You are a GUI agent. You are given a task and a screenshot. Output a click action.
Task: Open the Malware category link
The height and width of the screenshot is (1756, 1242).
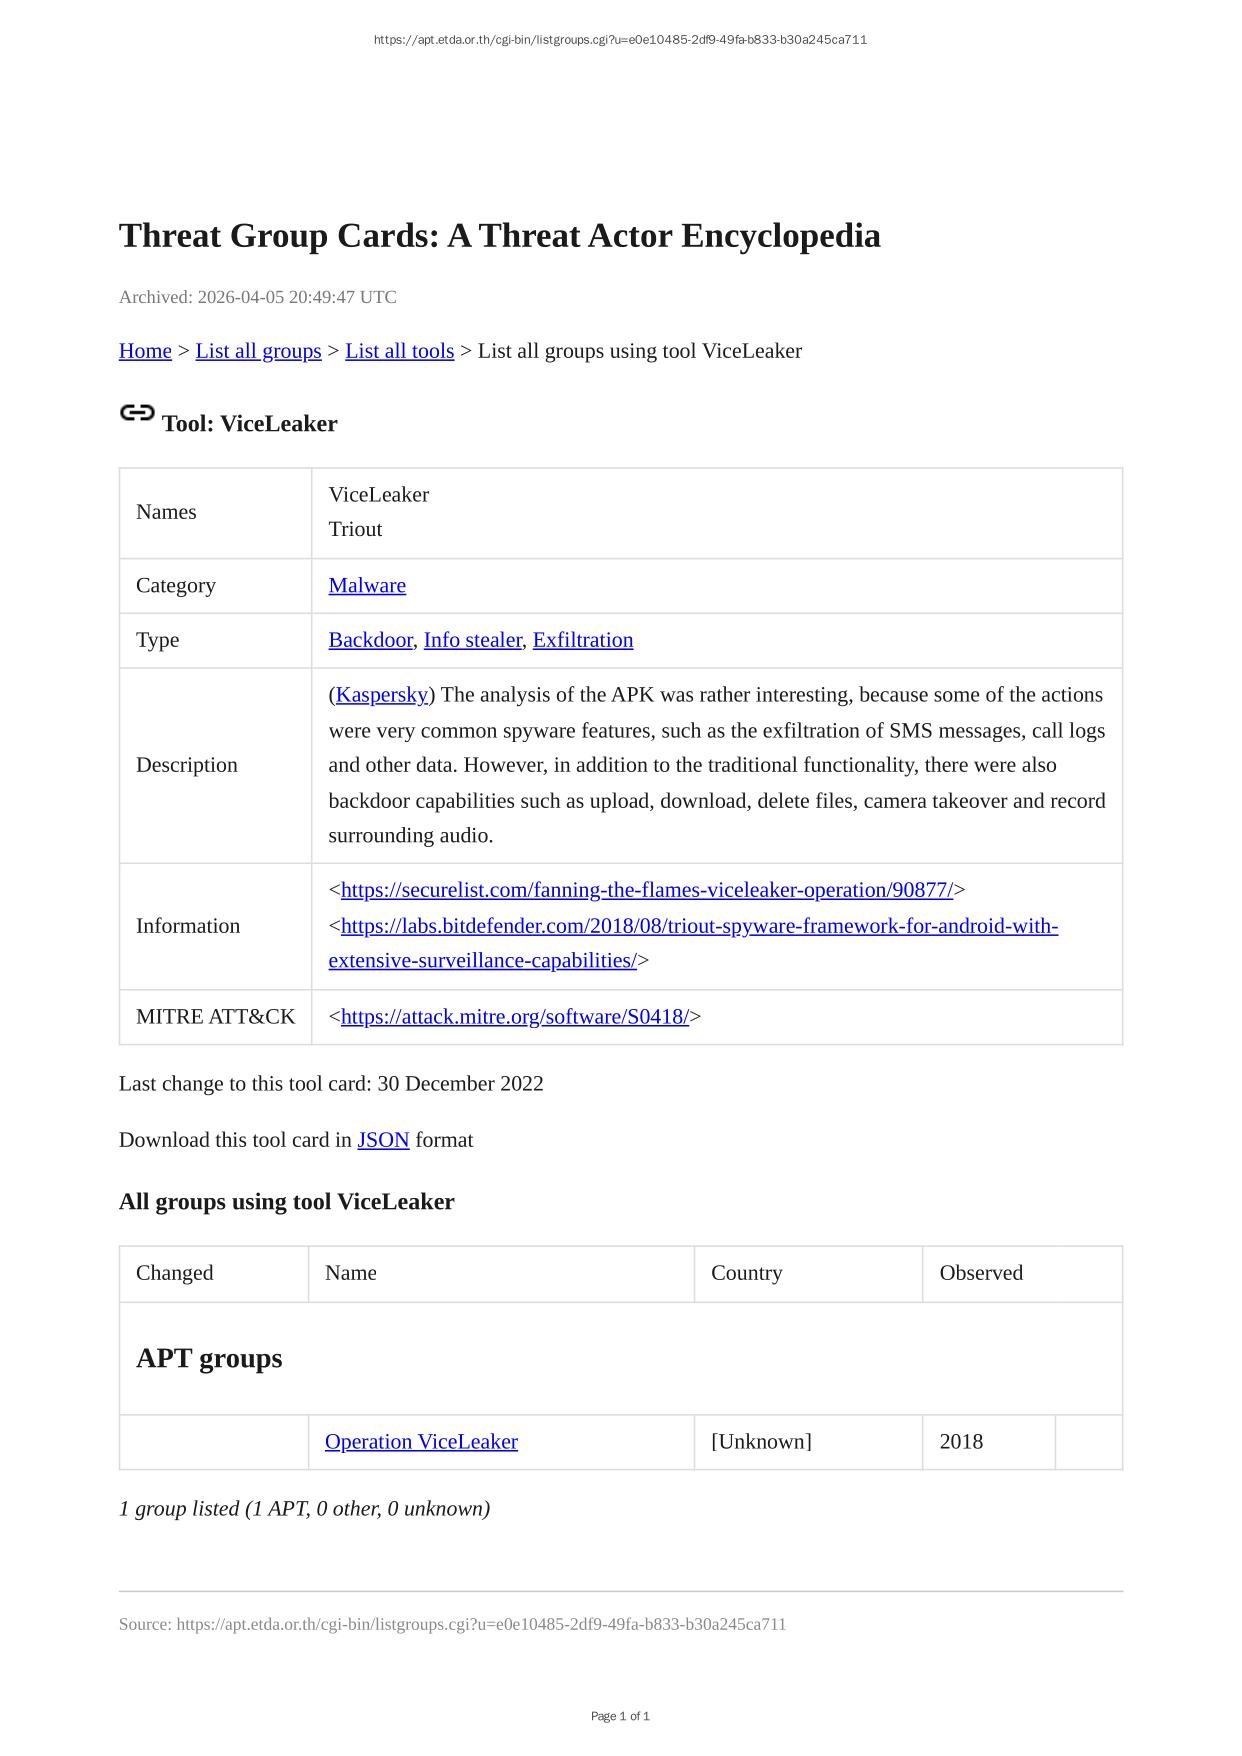coord(367,586)
